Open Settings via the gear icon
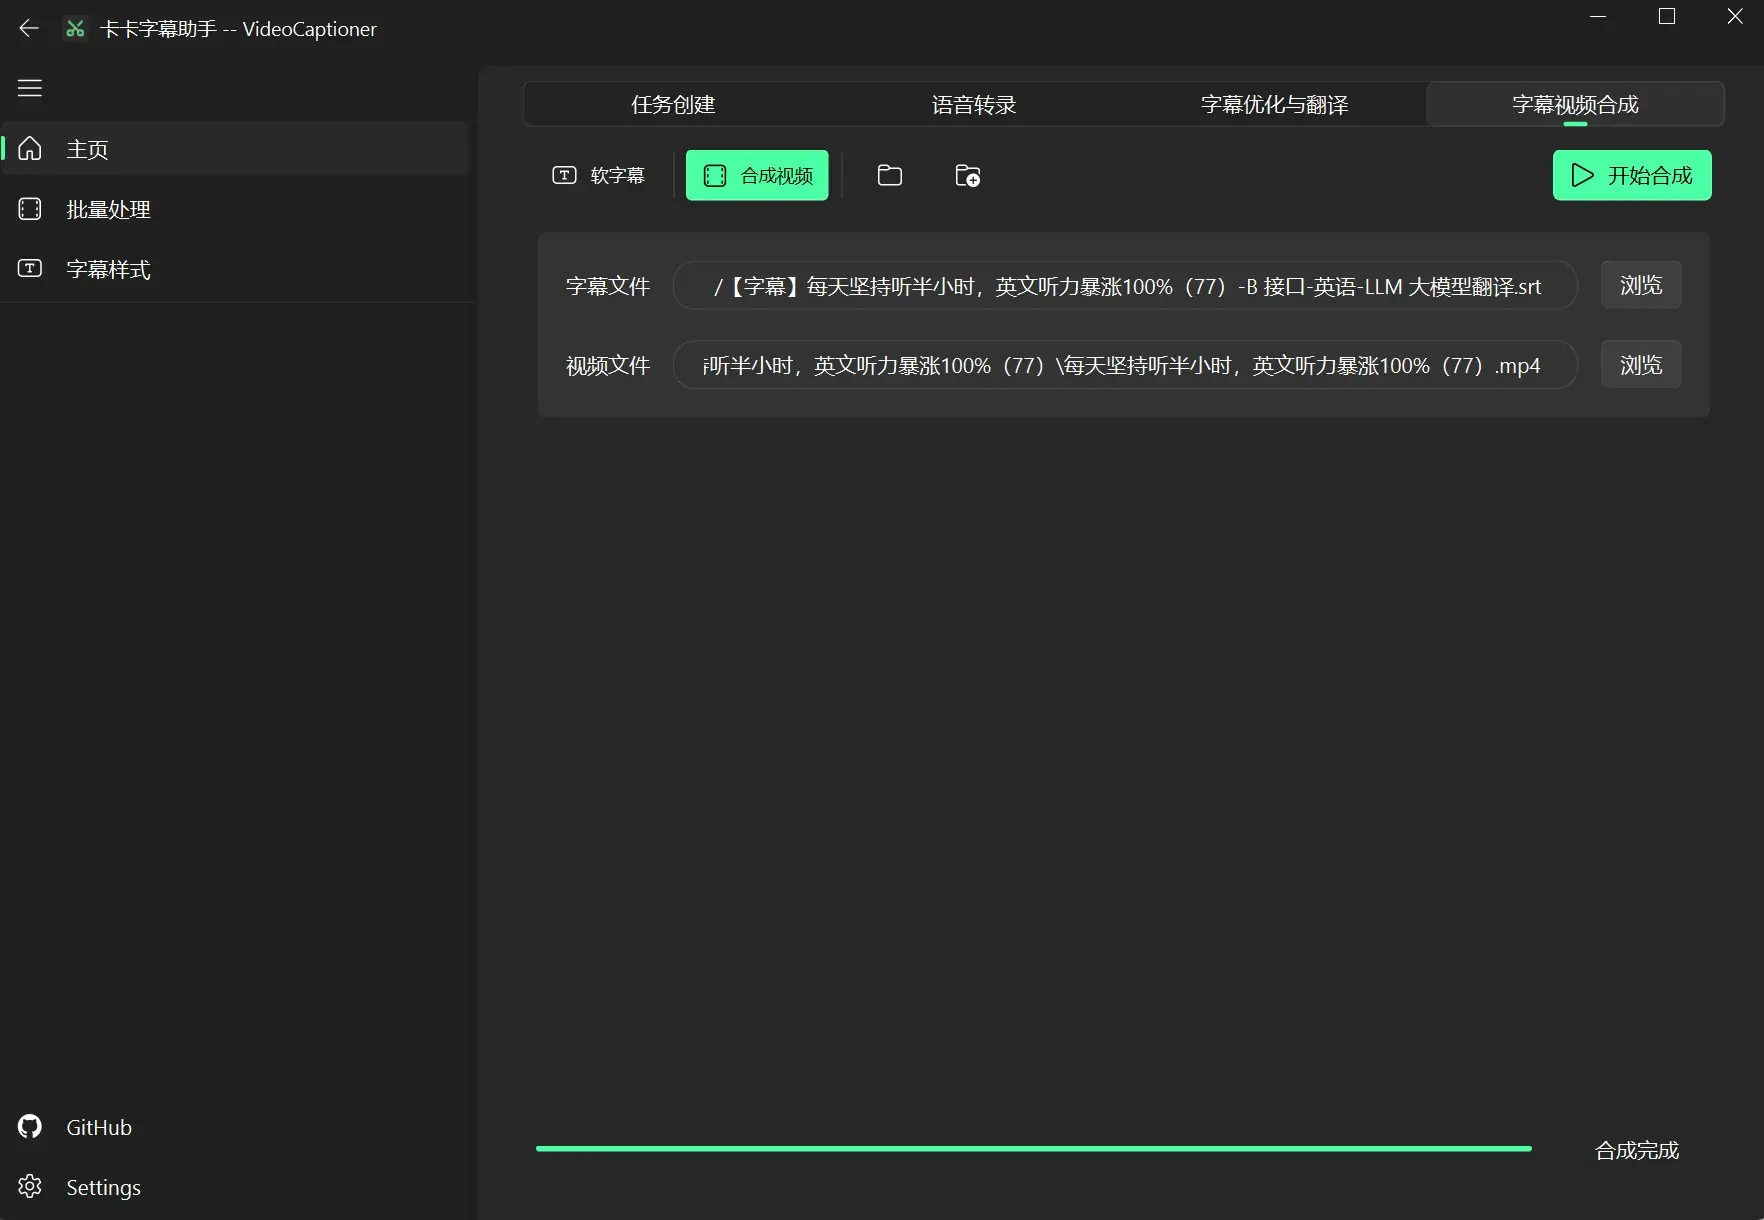This screenshot has height=1220, width=1764. point(29,1187)
